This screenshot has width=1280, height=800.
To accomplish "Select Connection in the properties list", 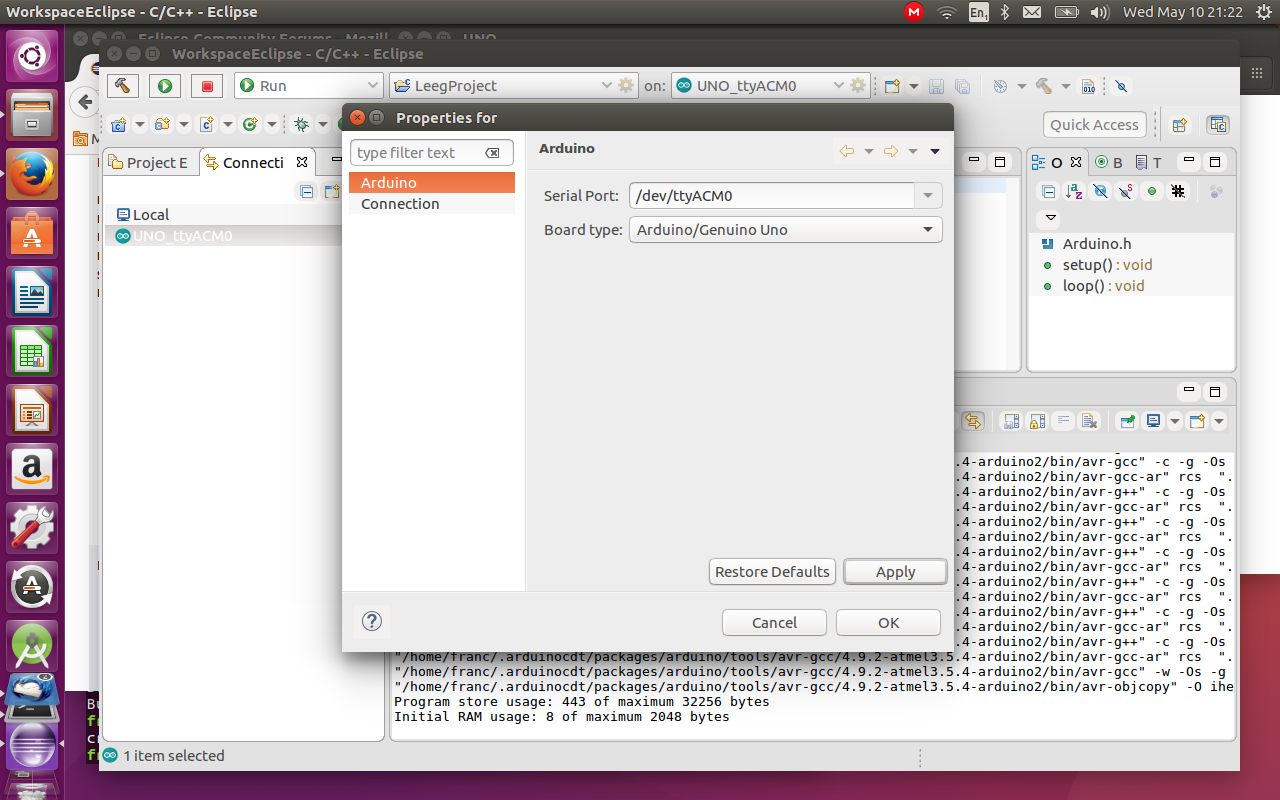I will tap(400, 204).
